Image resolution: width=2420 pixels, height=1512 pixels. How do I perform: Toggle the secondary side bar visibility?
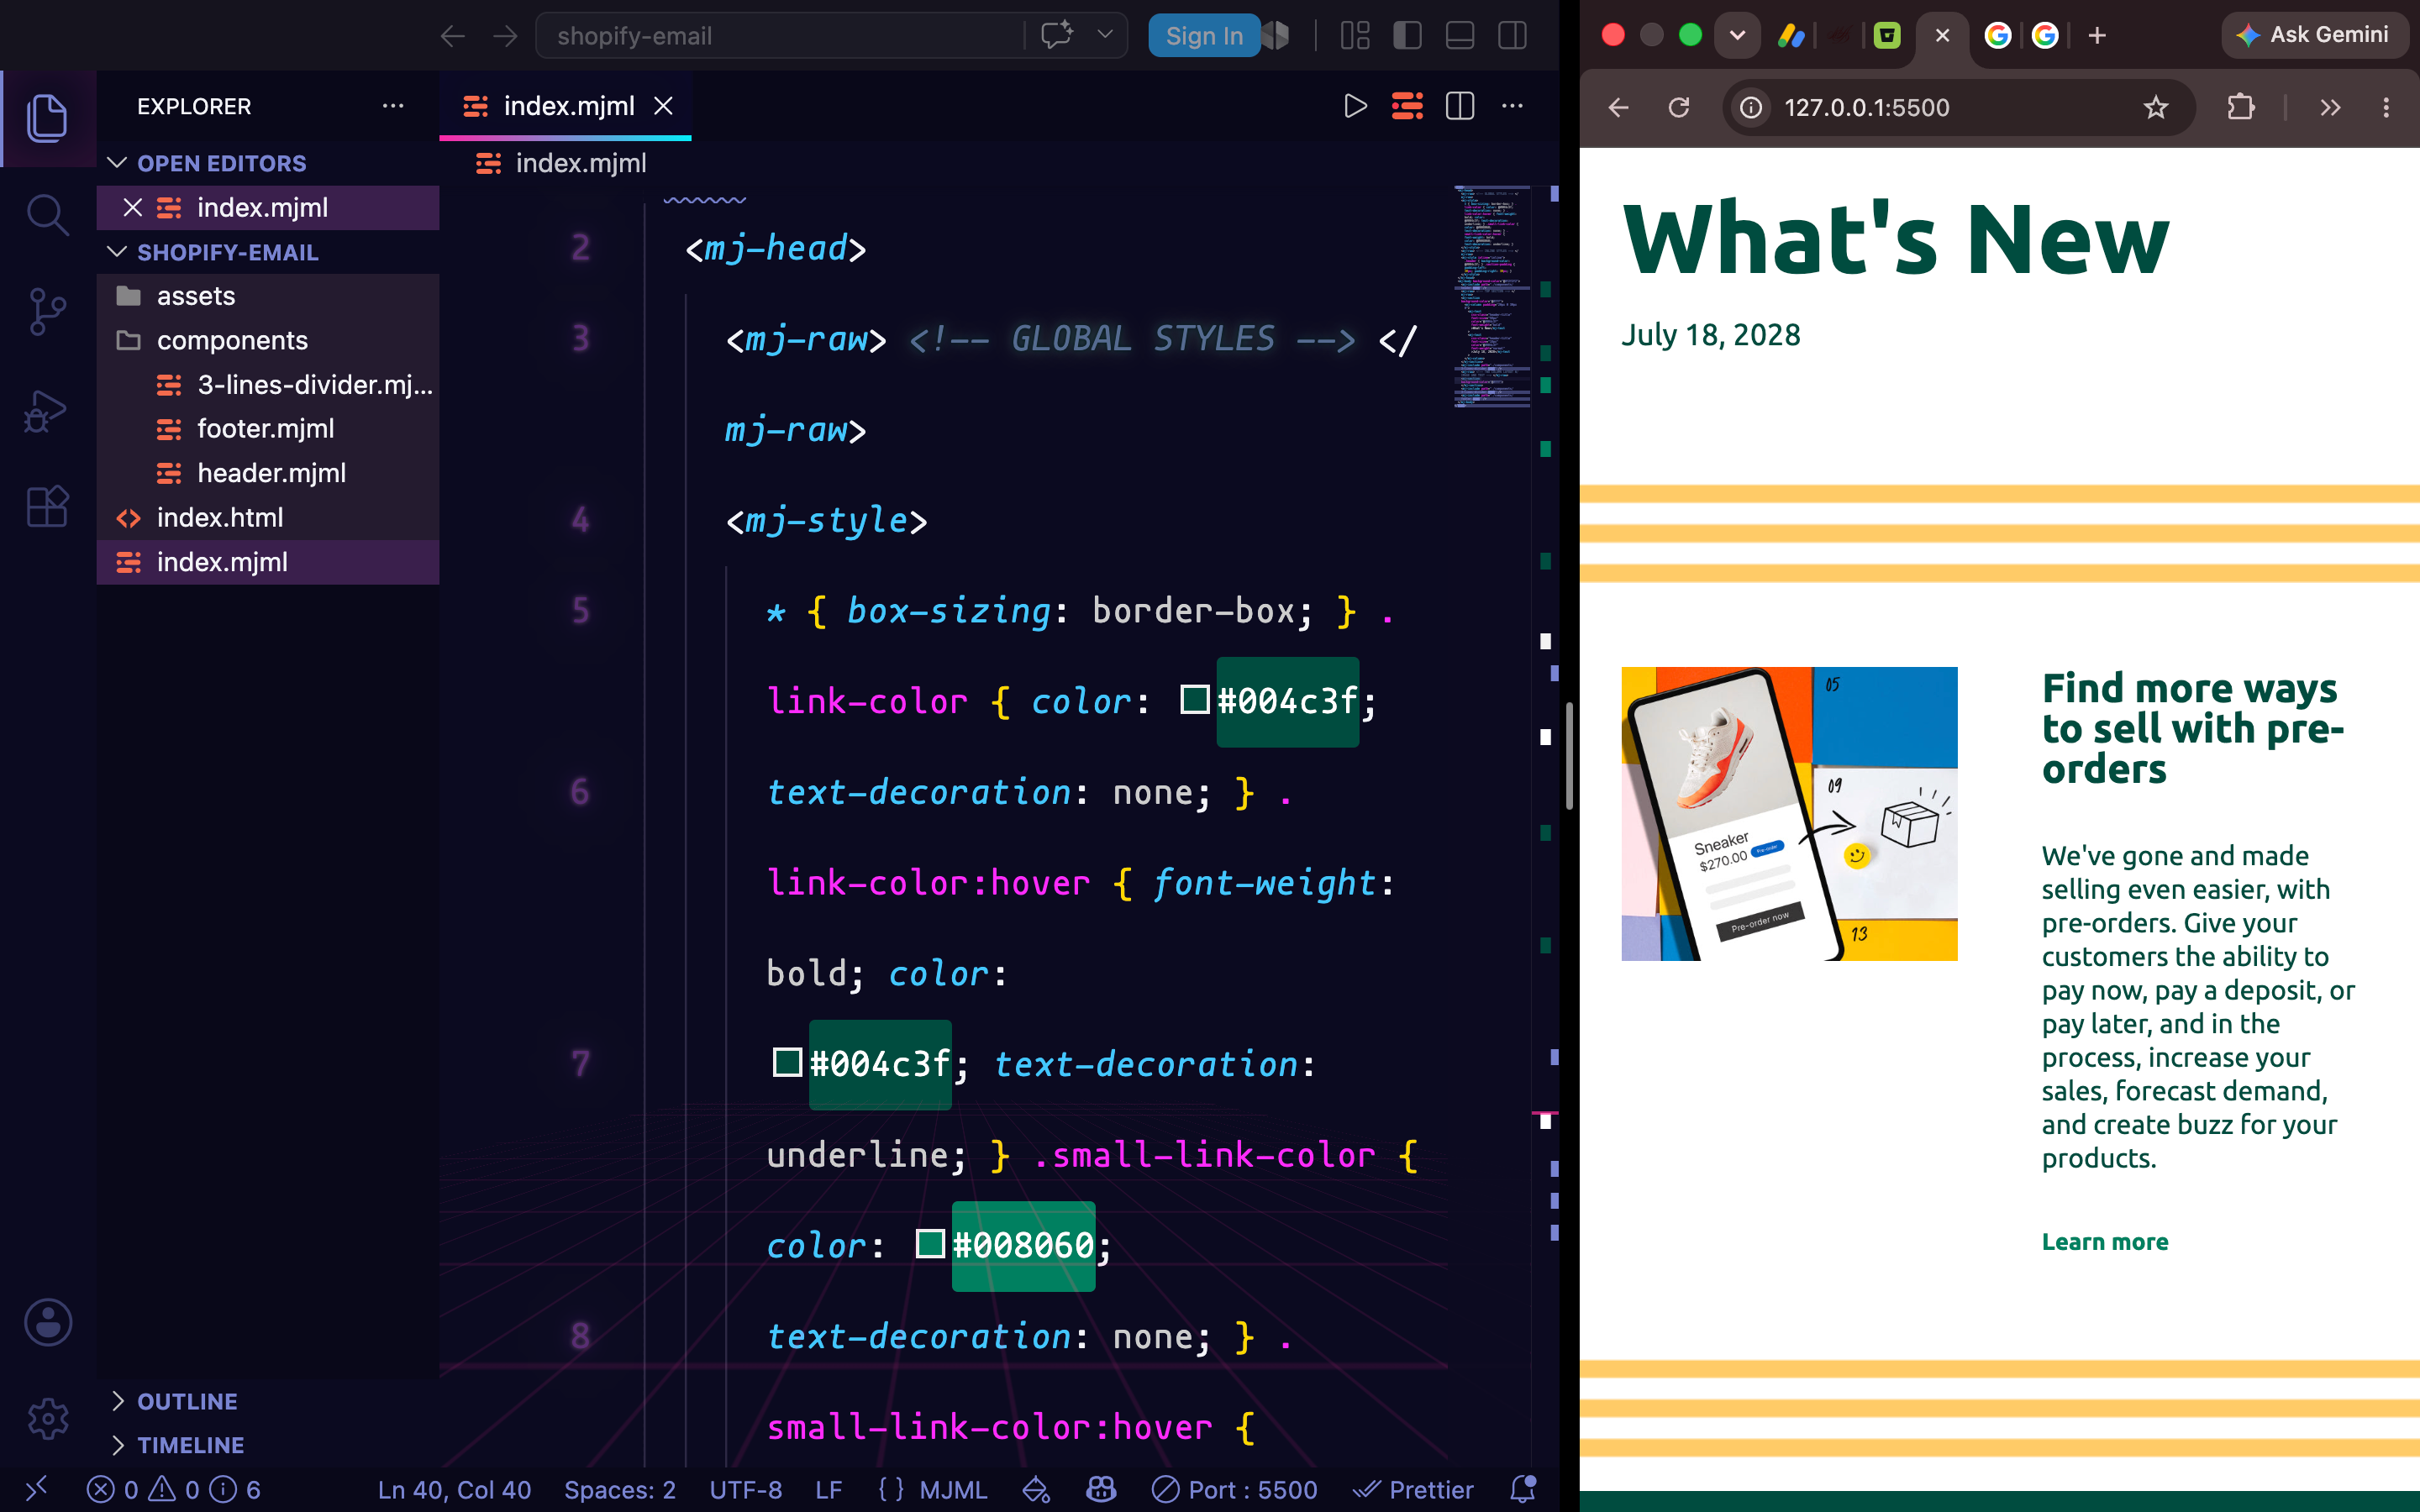(x=1512, y=36)
